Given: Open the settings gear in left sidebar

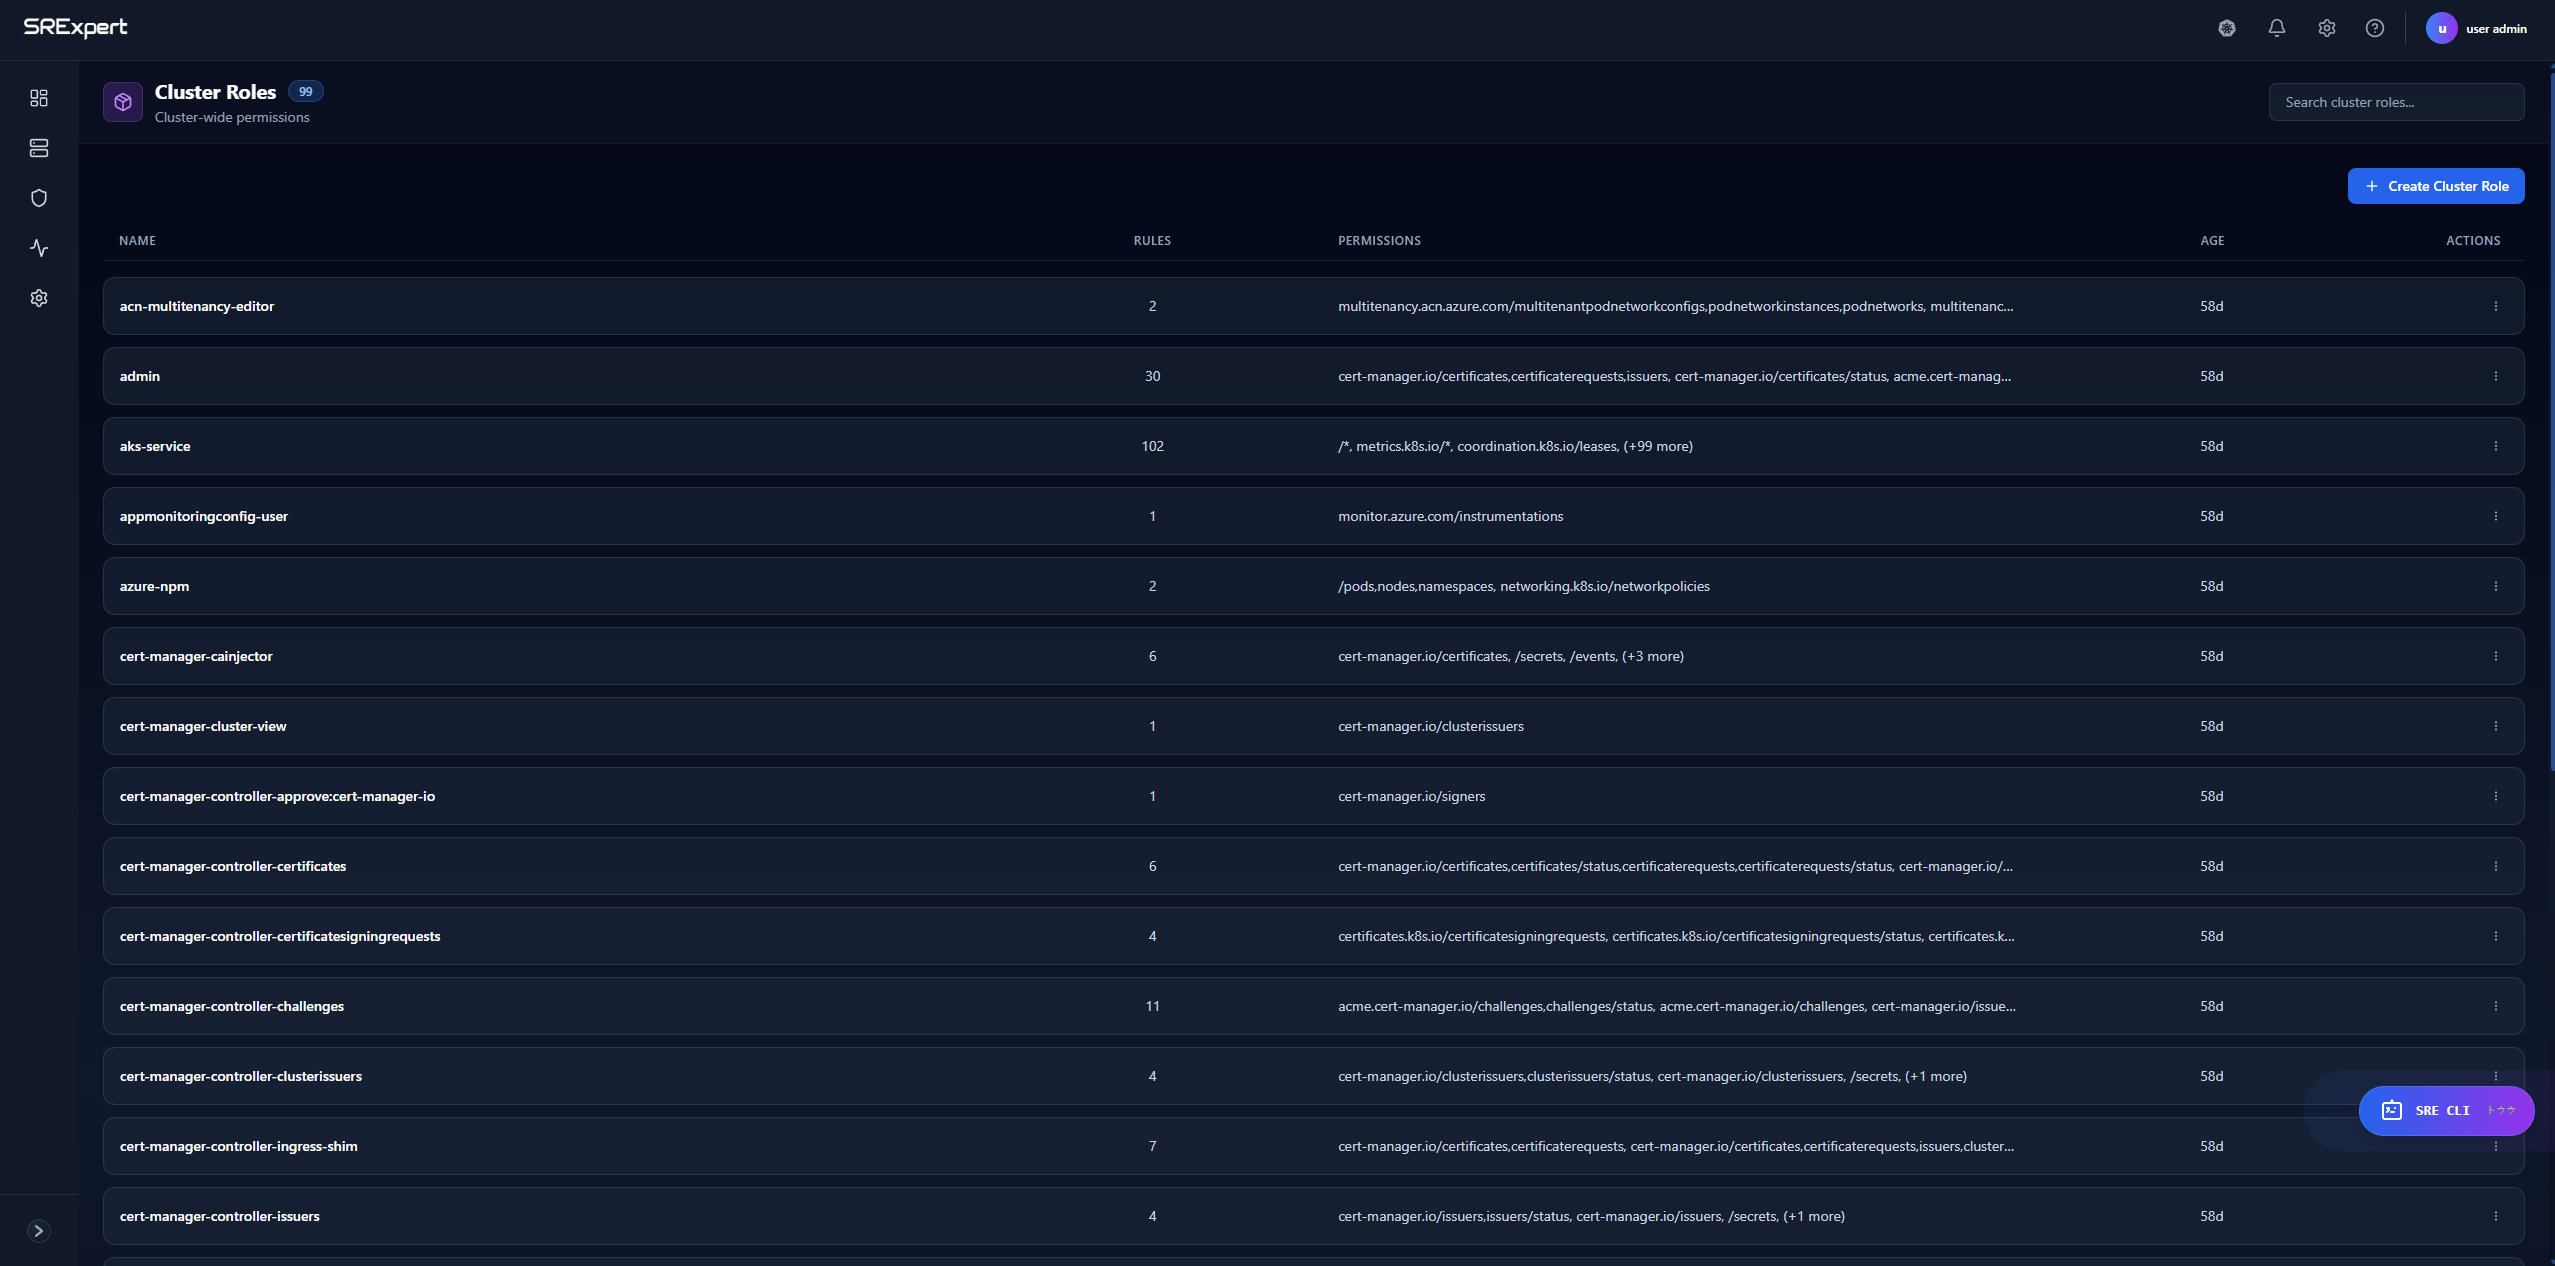Looking at the screenshot, I should 39,297.
